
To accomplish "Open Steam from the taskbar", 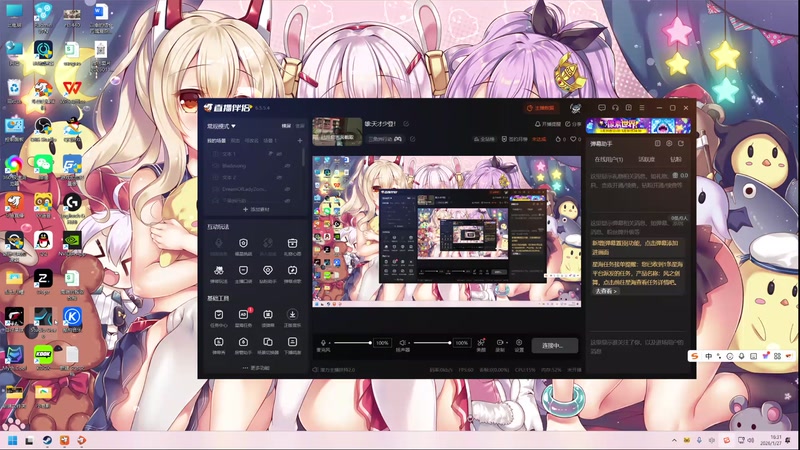I will (x=46, y=440).
